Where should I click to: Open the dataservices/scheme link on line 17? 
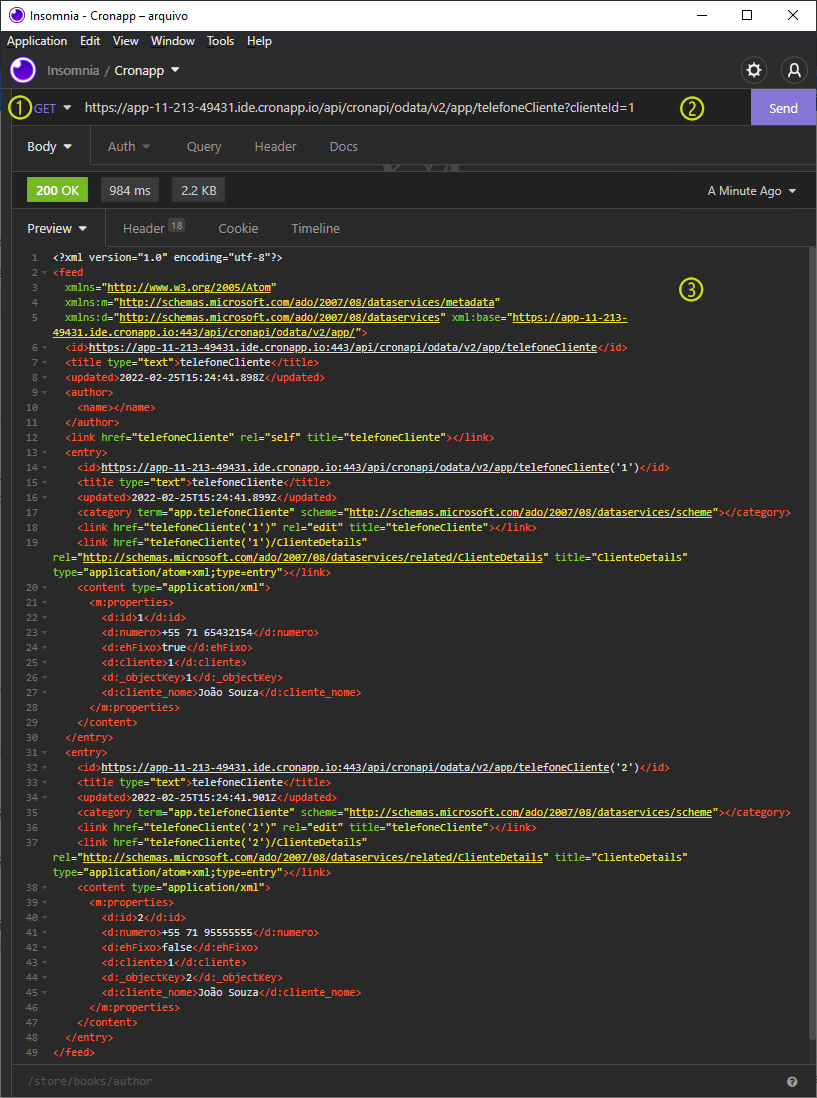(x=531, y=513)
